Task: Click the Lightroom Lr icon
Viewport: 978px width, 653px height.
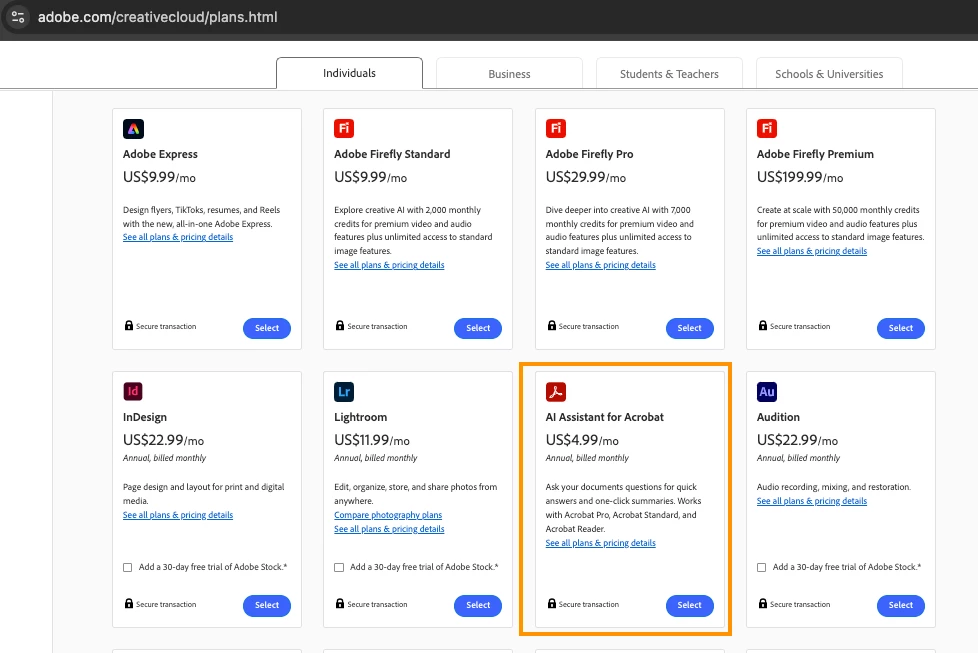Action: point(344,392)
